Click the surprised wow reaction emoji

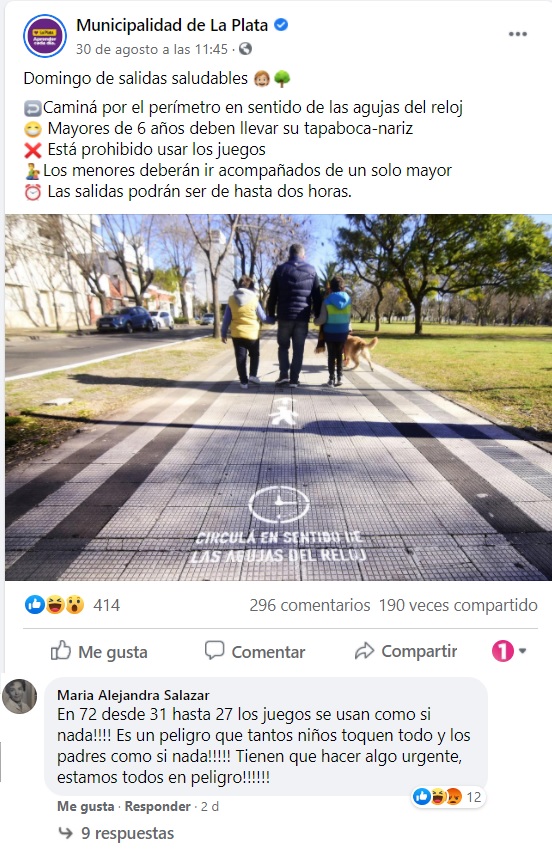(x=75, y=604)
